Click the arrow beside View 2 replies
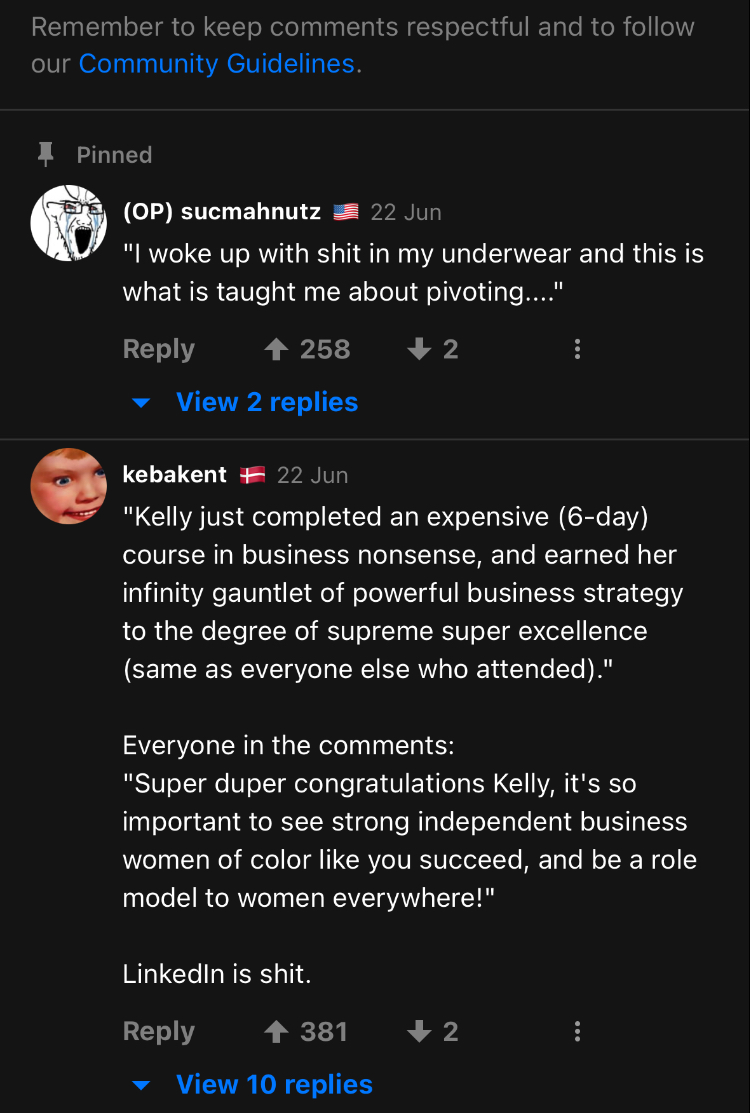750x1113 pixels. [x=142, y=403]
